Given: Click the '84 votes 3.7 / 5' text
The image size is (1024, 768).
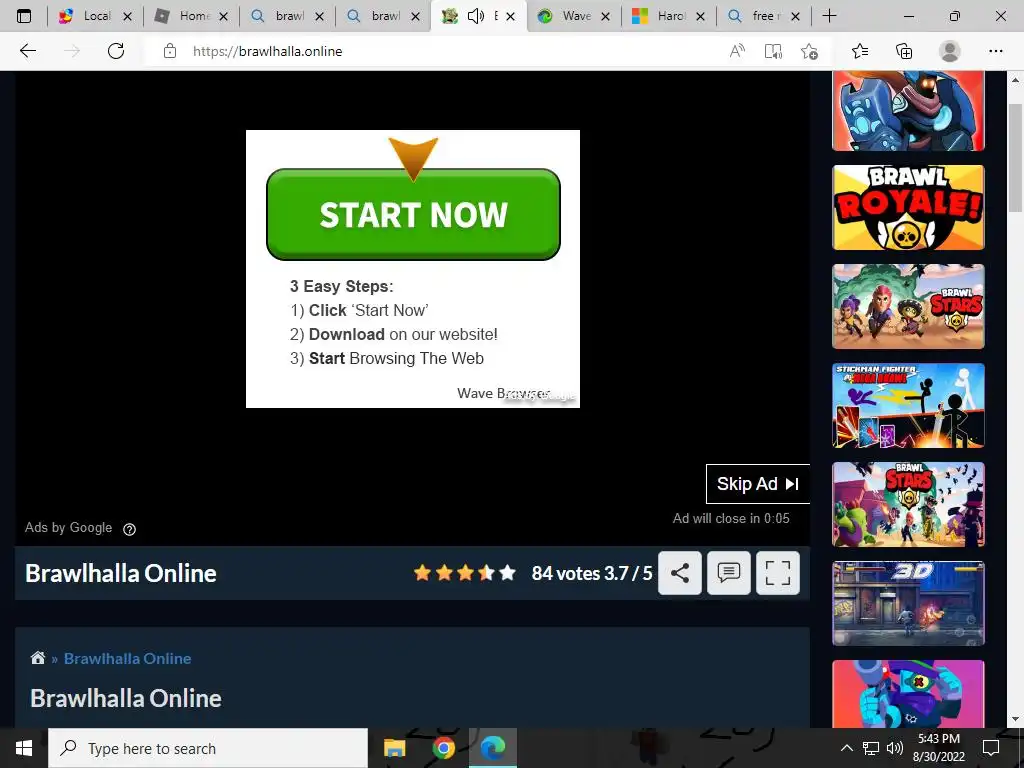Looking at the screenshot, I should click(592, 573).
